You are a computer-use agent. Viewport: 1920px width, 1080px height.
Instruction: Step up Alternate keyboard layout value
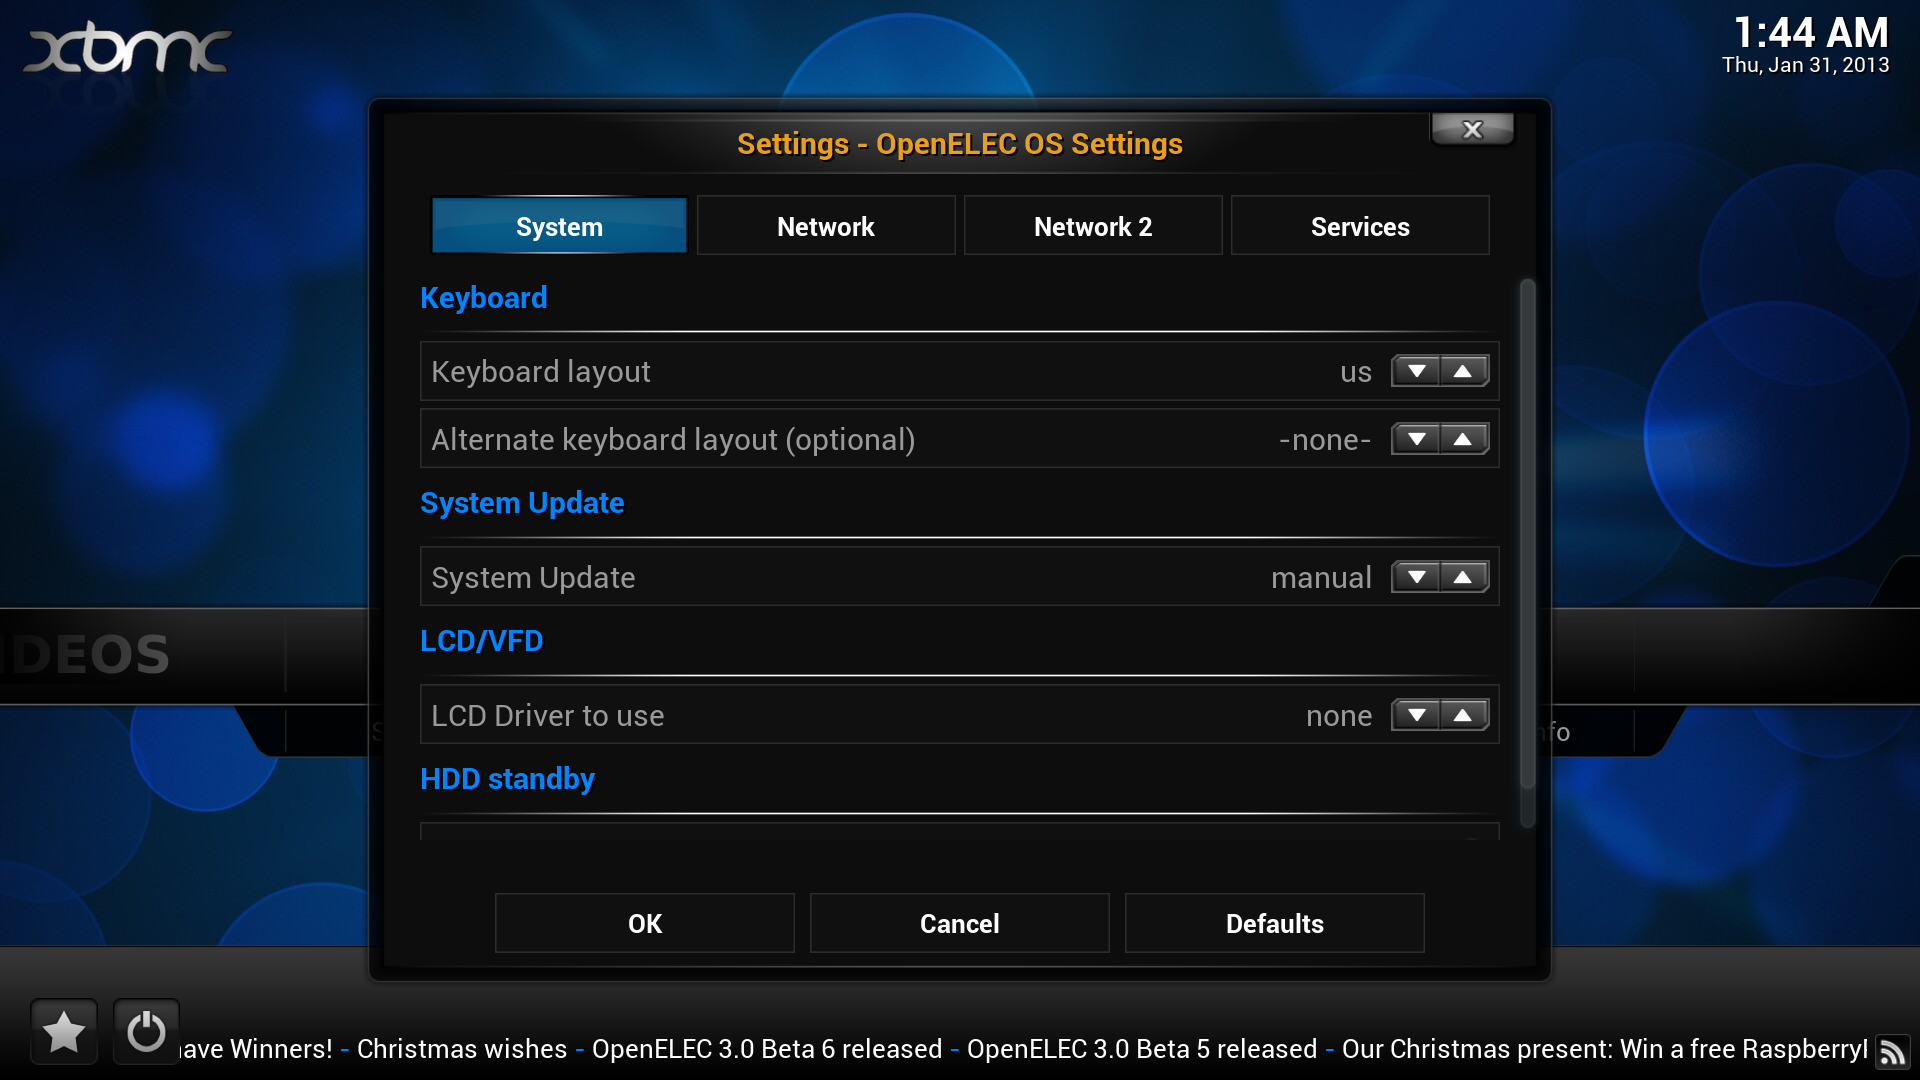click(x=1464, y=439)
